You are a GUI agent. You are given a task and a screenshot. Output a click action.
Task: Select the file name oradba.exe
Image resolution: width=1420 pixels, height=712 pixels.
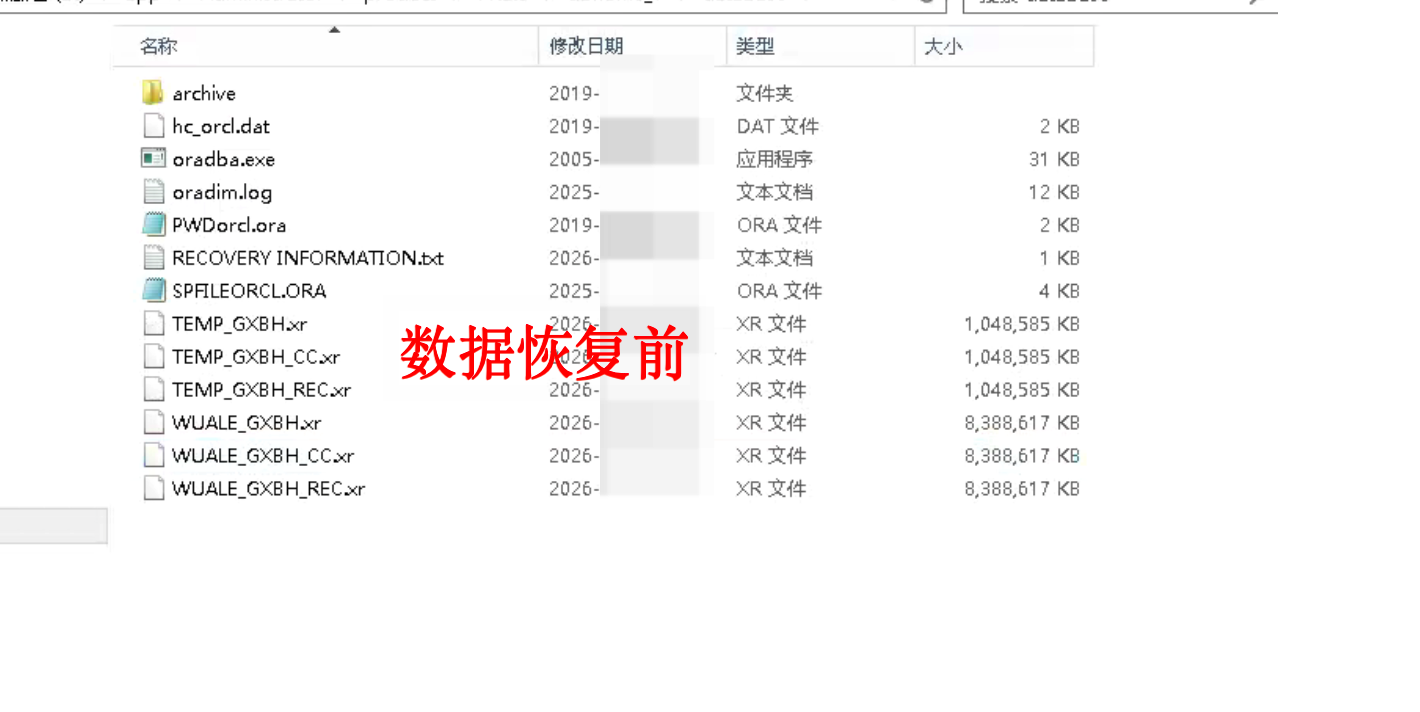(223, 159)
